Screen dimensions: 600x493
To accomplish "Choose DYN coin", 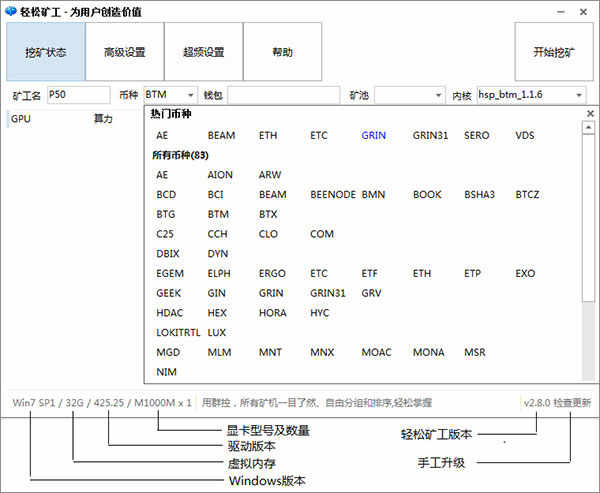I will pyautogui.click(x=218, y=254).
